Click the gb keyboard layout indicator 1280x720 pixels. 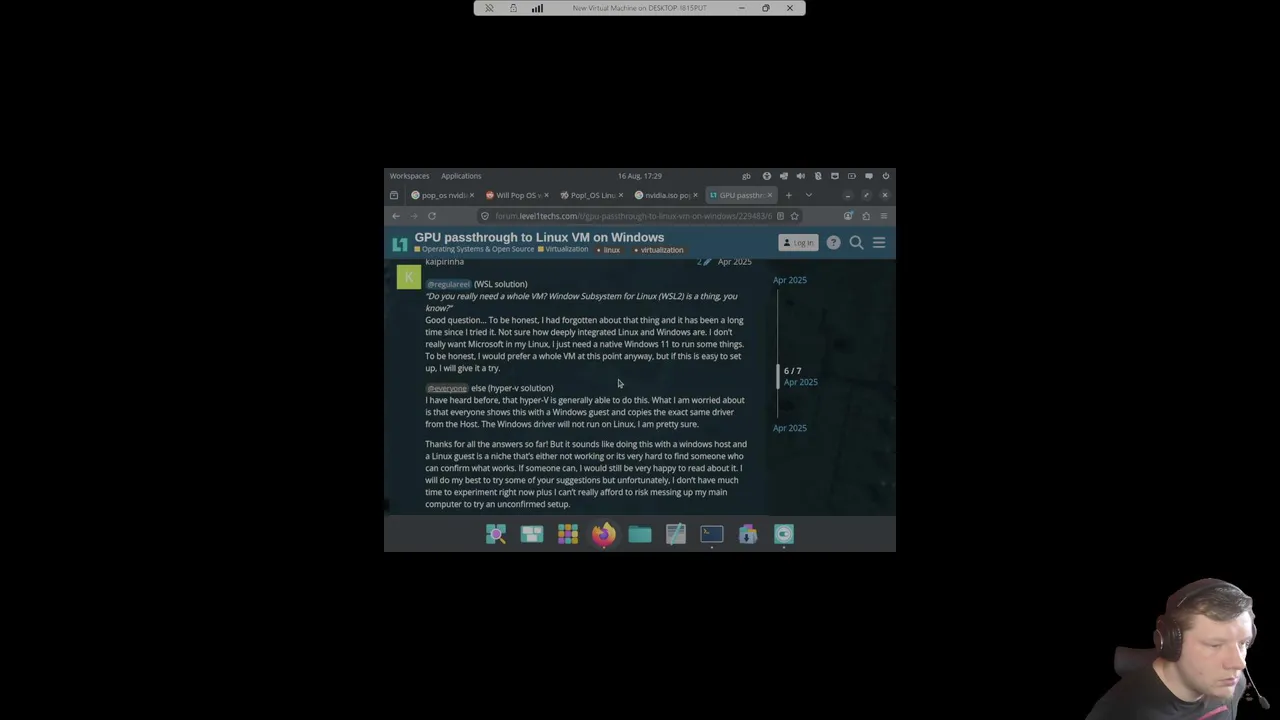(746, 176)
